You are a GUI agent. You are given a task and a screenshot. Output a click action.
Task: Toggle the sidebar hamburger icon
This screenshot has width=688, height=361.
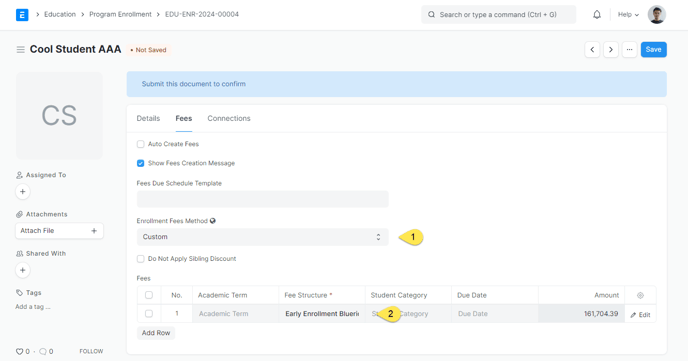pyautogui.click(x=20, y=50)
